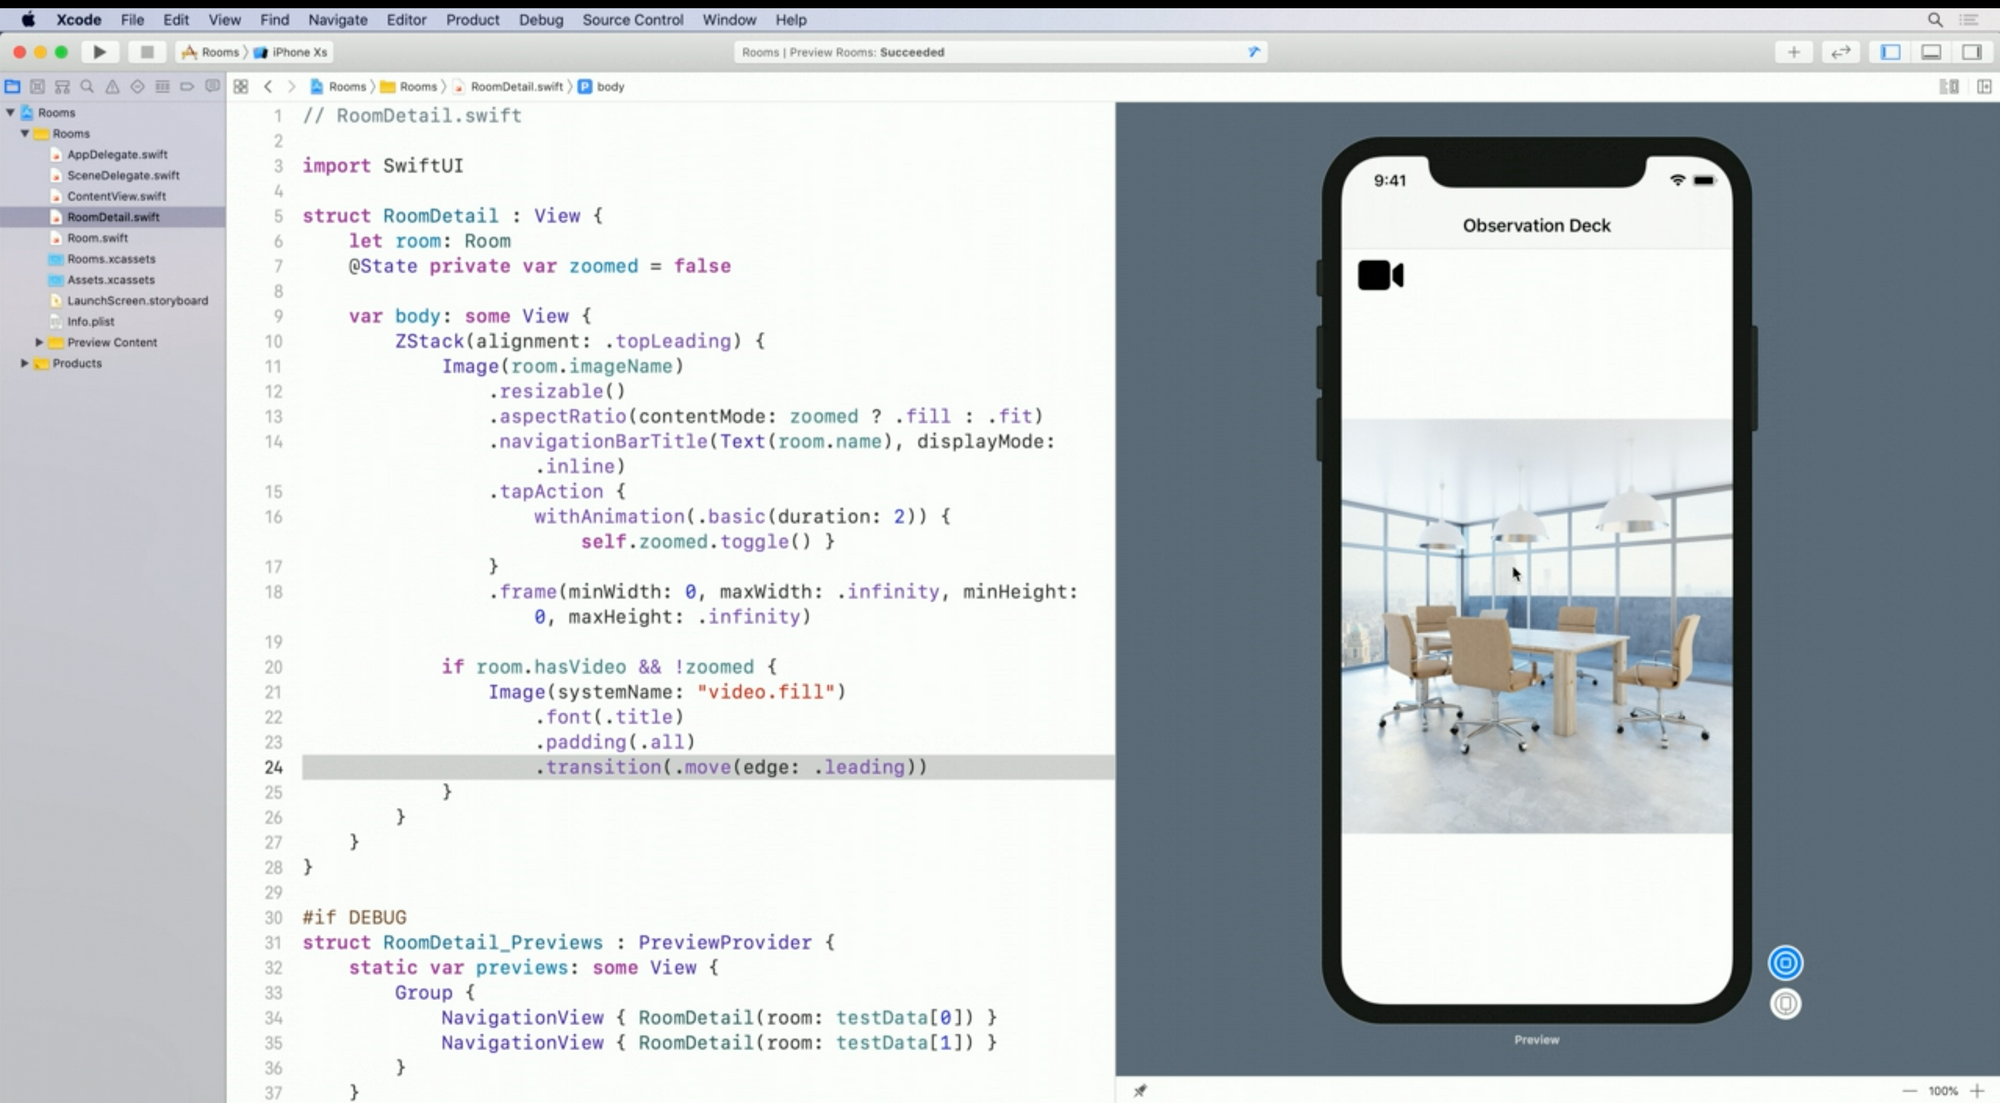
Task: Click the zoom in plus button
Action: point(1976,1091)
